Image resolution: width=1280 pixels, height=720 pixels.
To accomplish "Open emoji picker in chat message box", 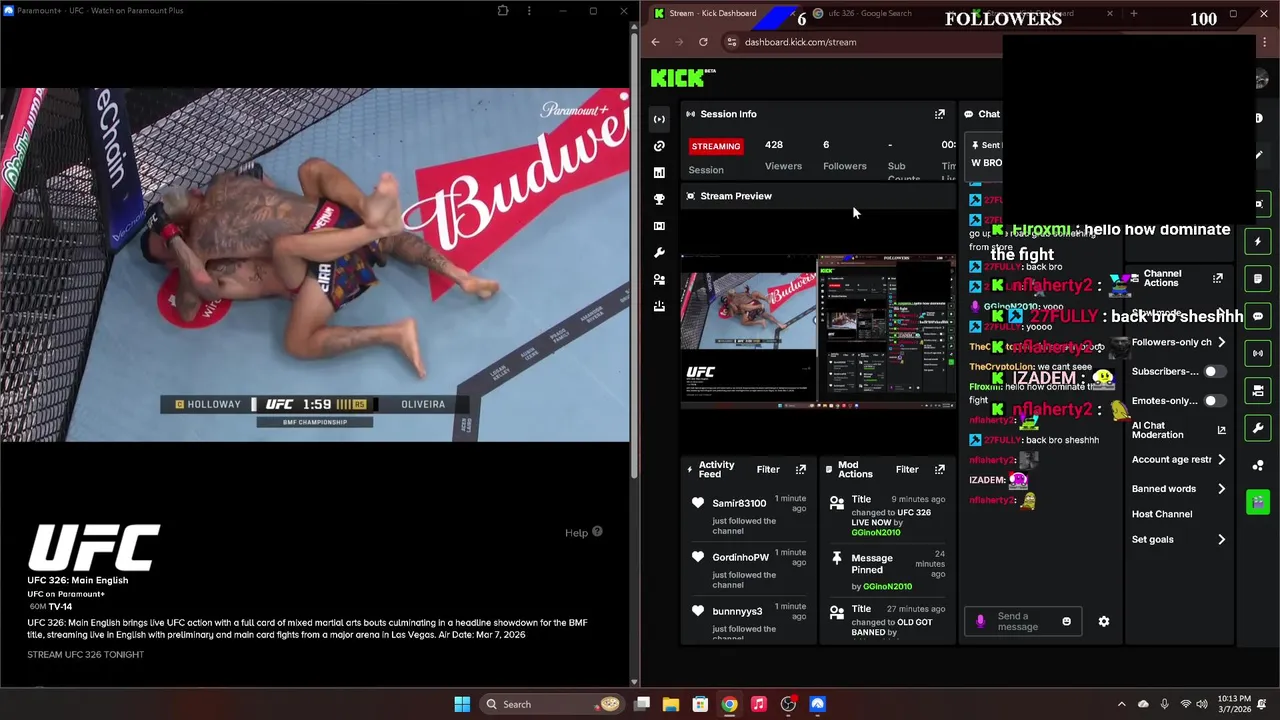I will pyautogui.click(x=1066, y=621).
